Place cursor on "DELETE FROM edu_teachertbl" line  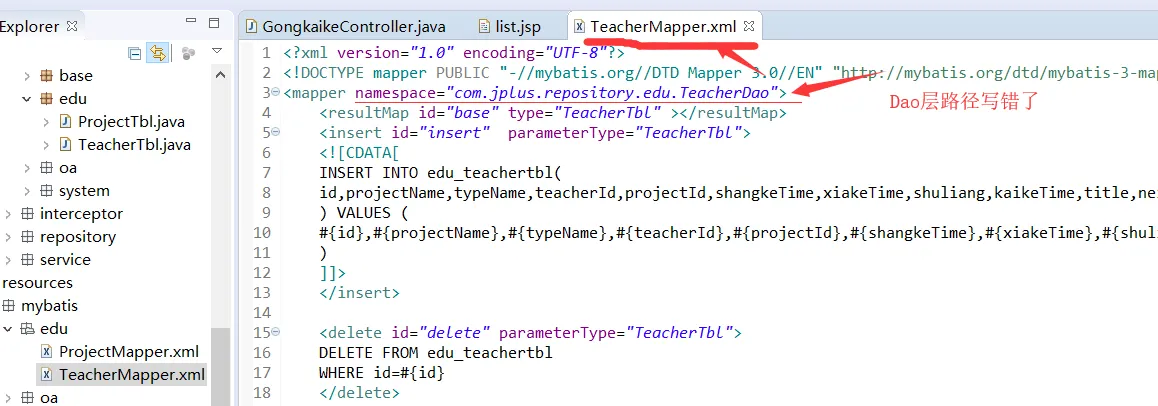436,353
